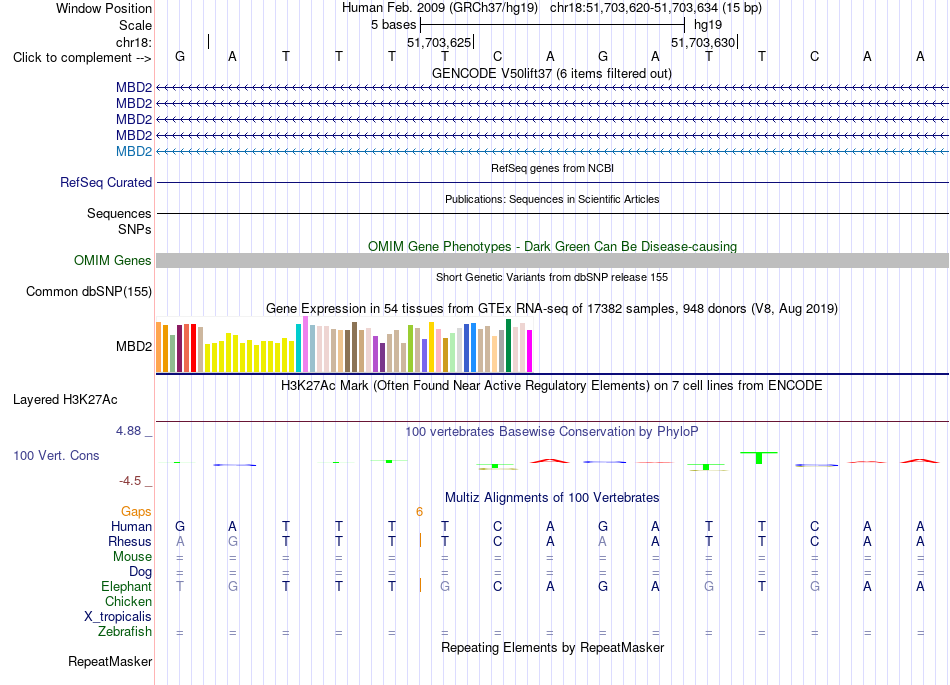Select the Human species label
The height and width of the screenshot is (685, 950).
(x=131, y=526)
